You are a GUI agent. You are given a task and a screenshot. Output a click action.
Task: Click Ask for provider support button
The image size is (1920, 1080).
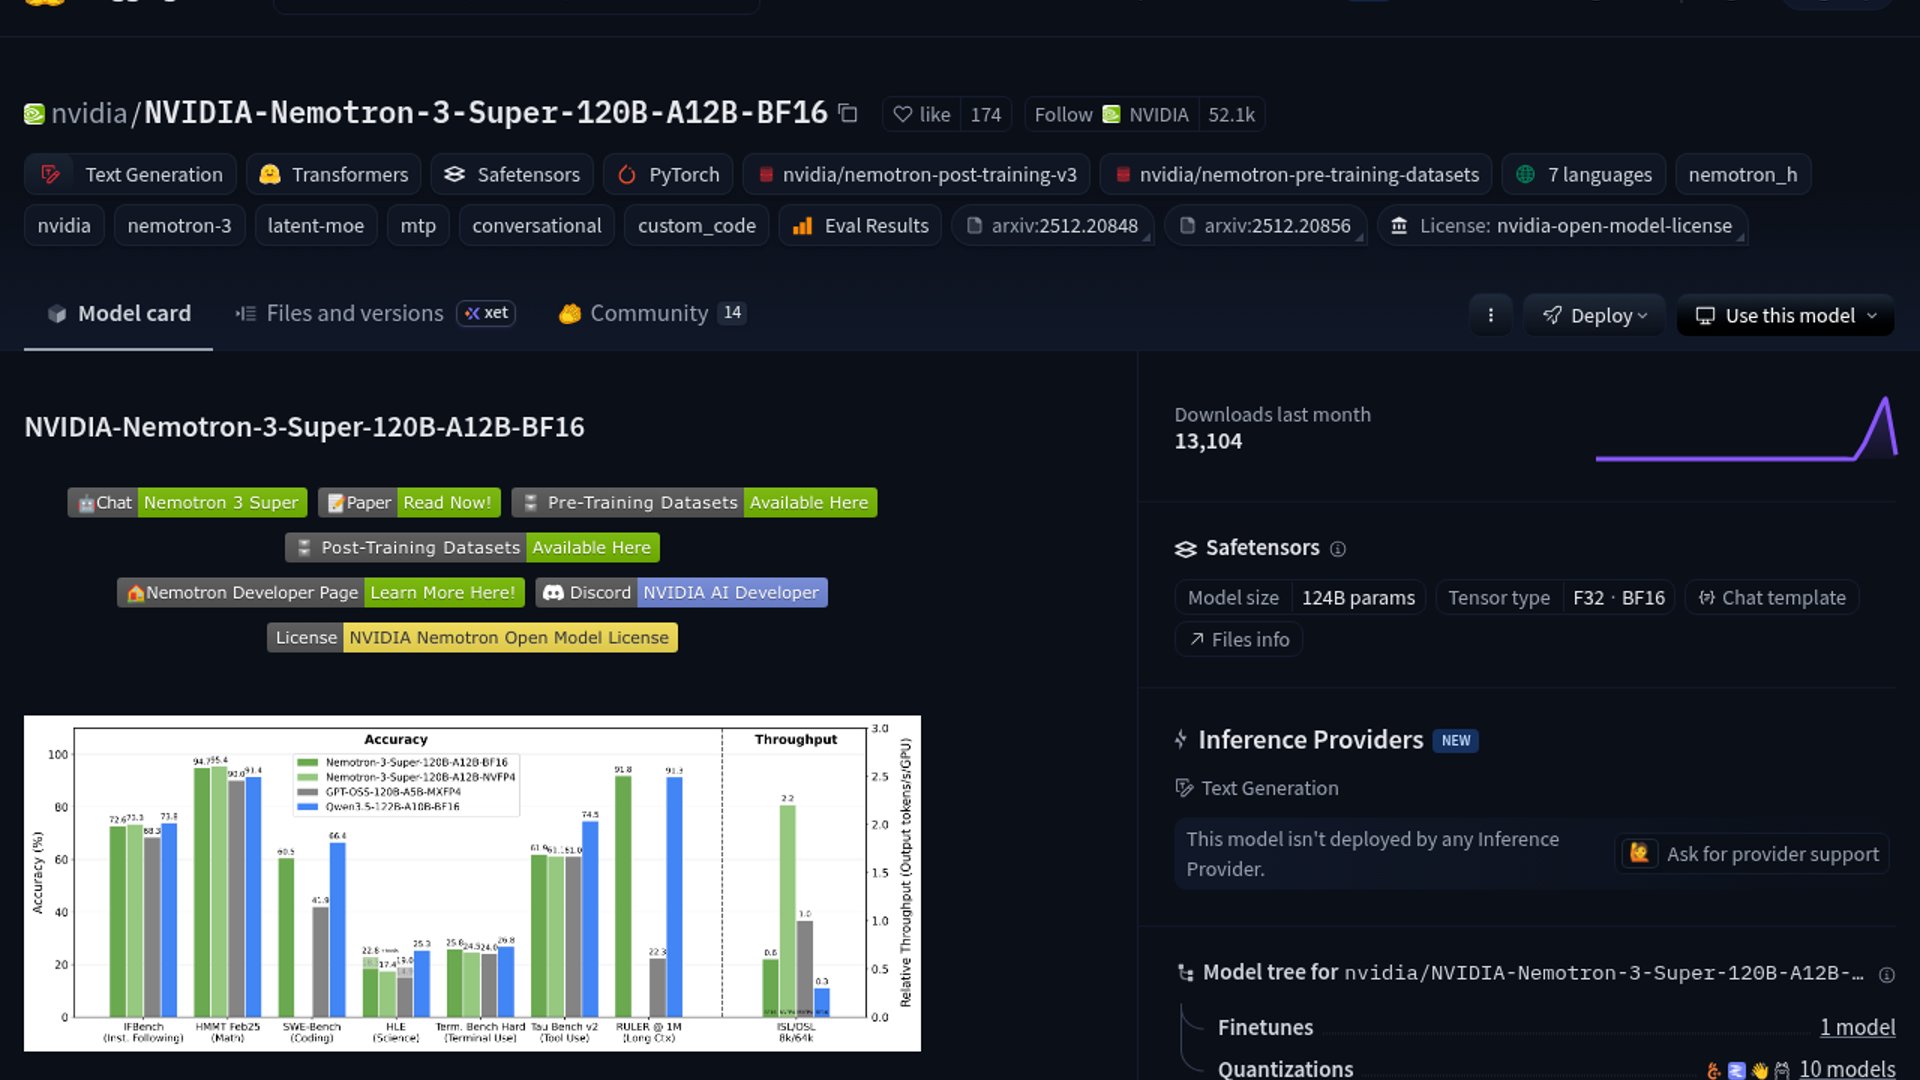[x=1752, y=854]
